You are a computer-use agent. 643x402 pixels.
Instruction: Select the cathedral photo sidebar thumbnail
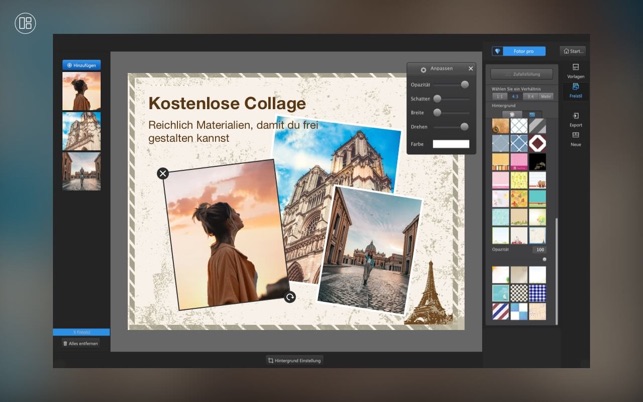click(81, 131)
